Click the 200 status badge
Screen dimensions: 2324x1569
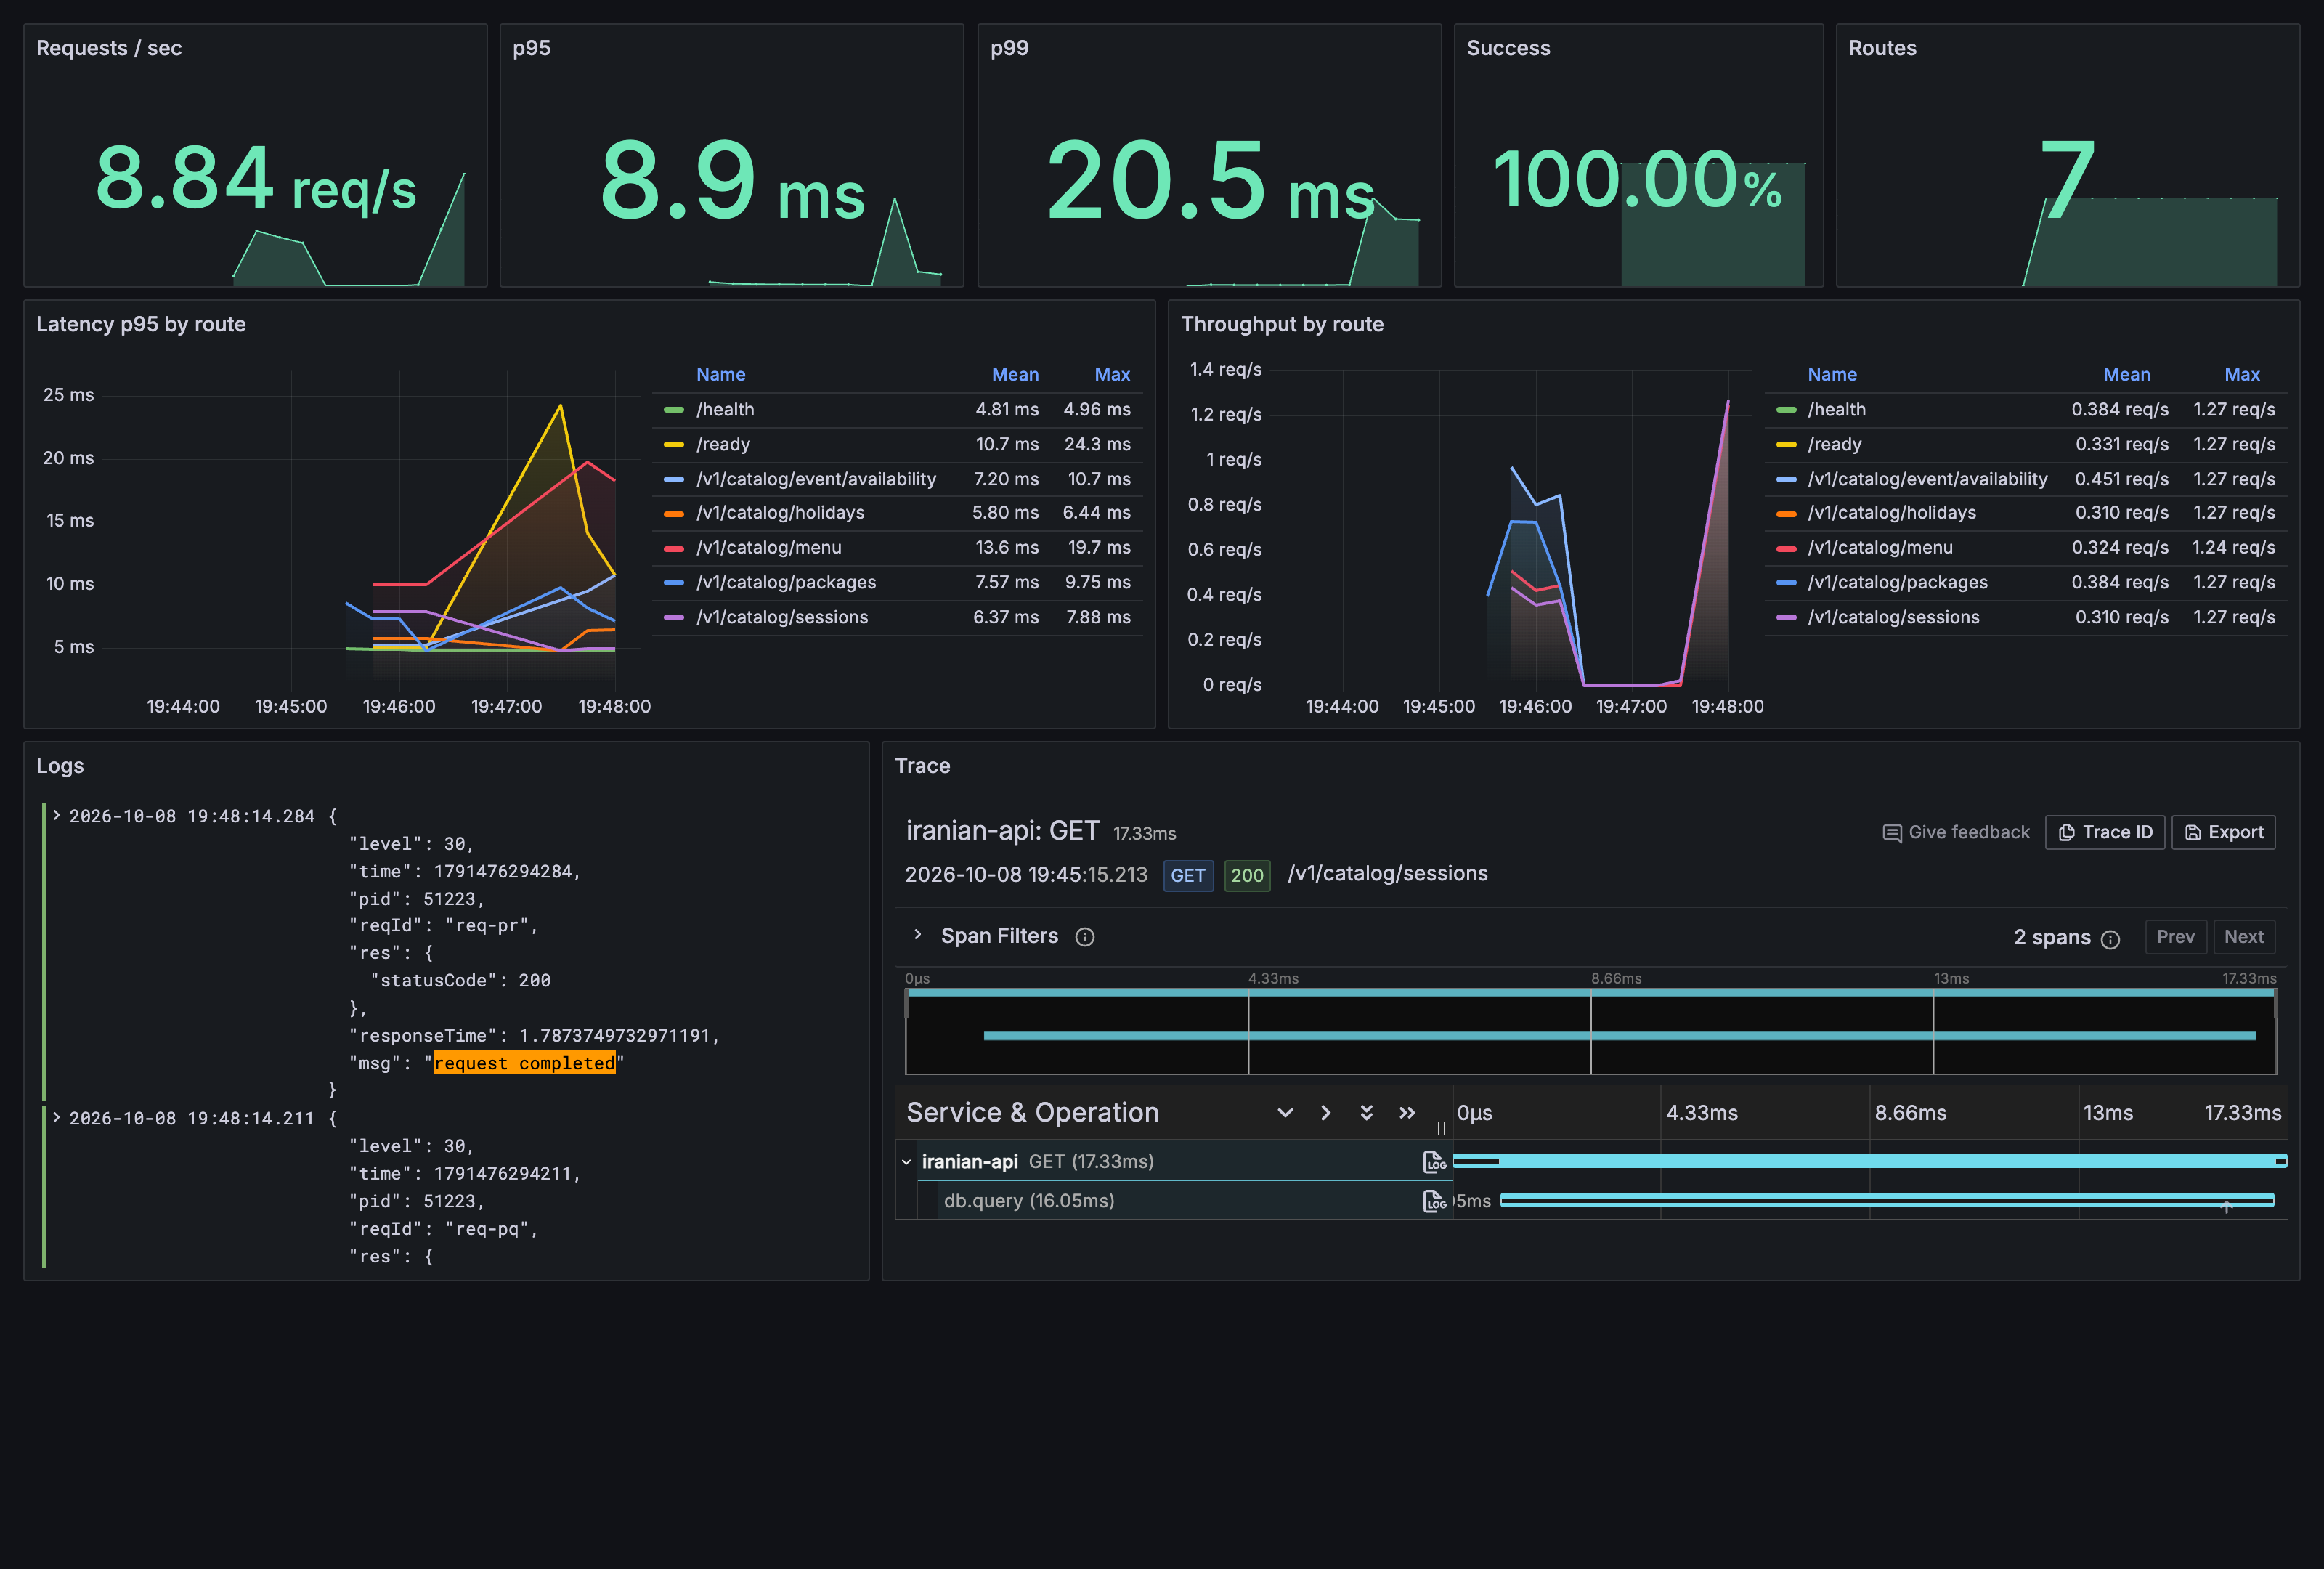(x=1246, y=875)
